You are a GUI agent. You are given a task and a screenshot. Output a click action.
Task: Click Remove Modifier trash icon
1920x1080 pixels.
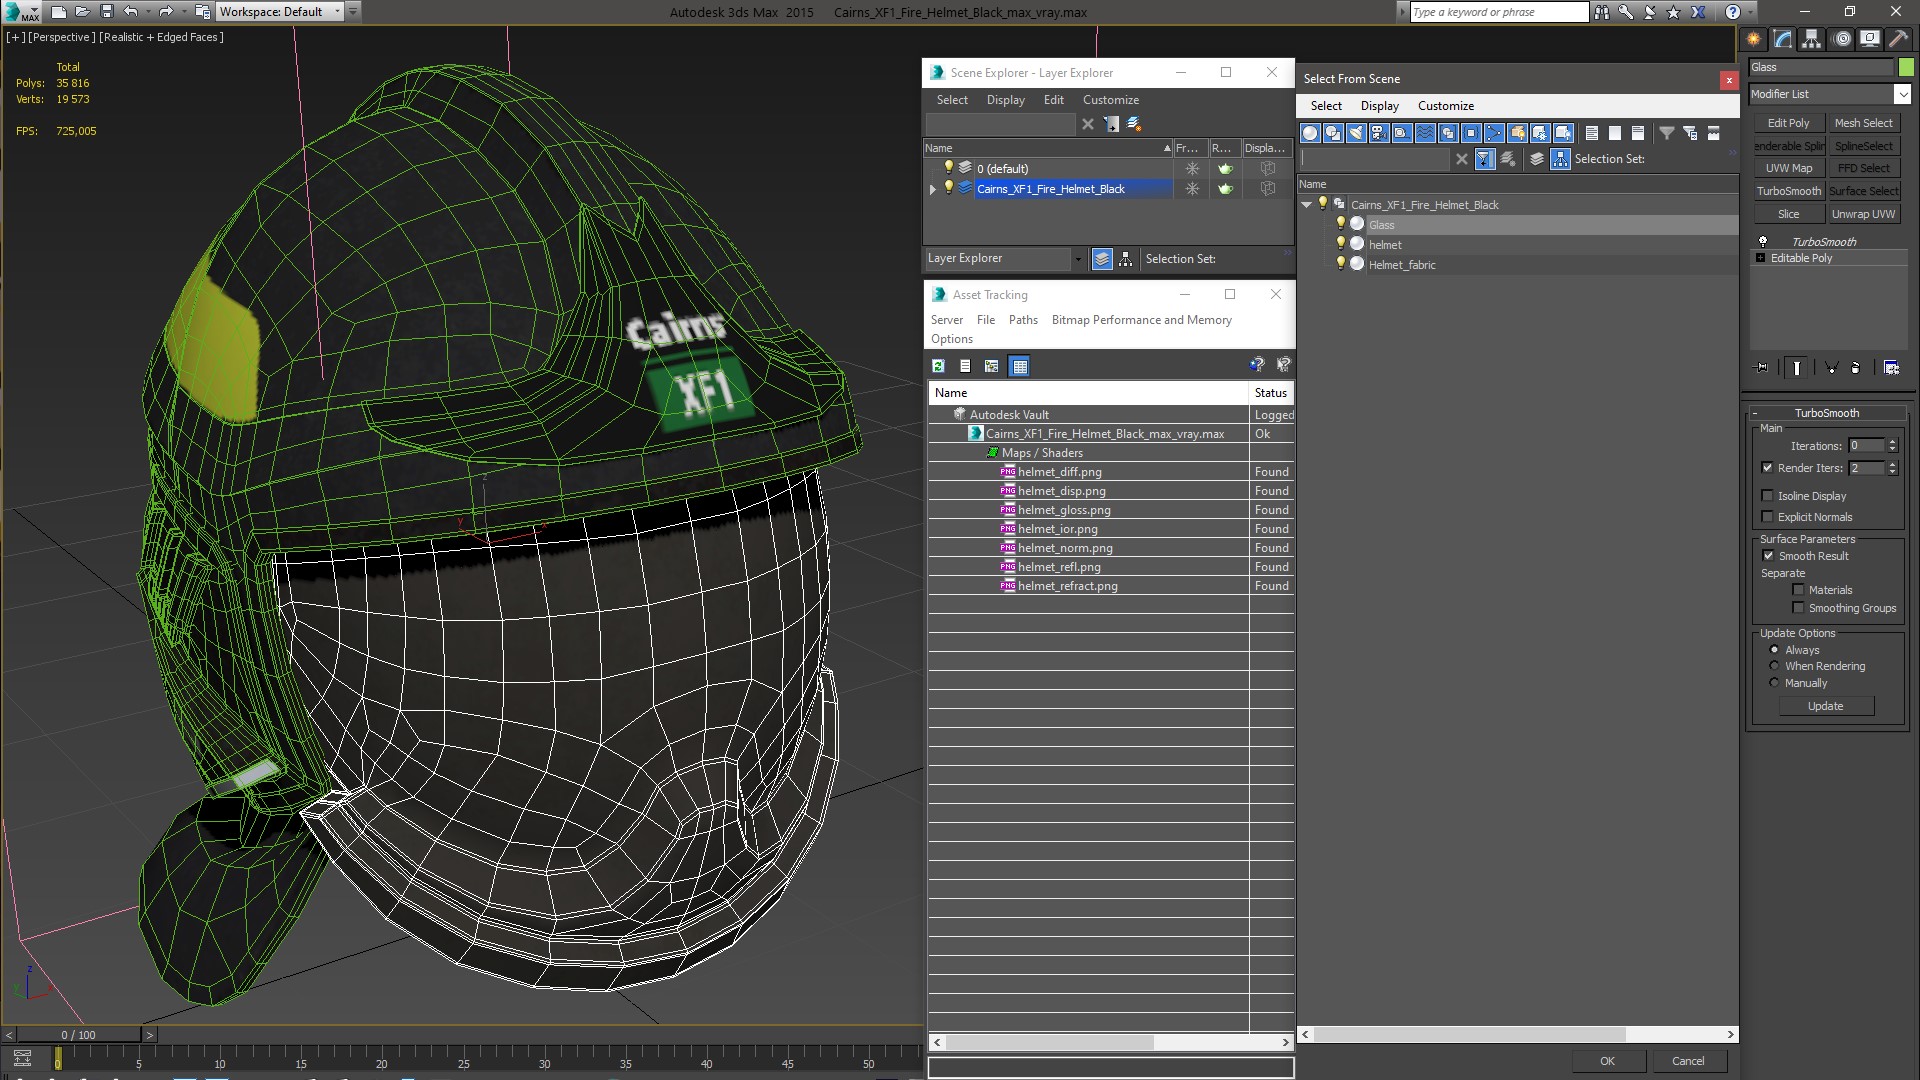pos(1856,368)
